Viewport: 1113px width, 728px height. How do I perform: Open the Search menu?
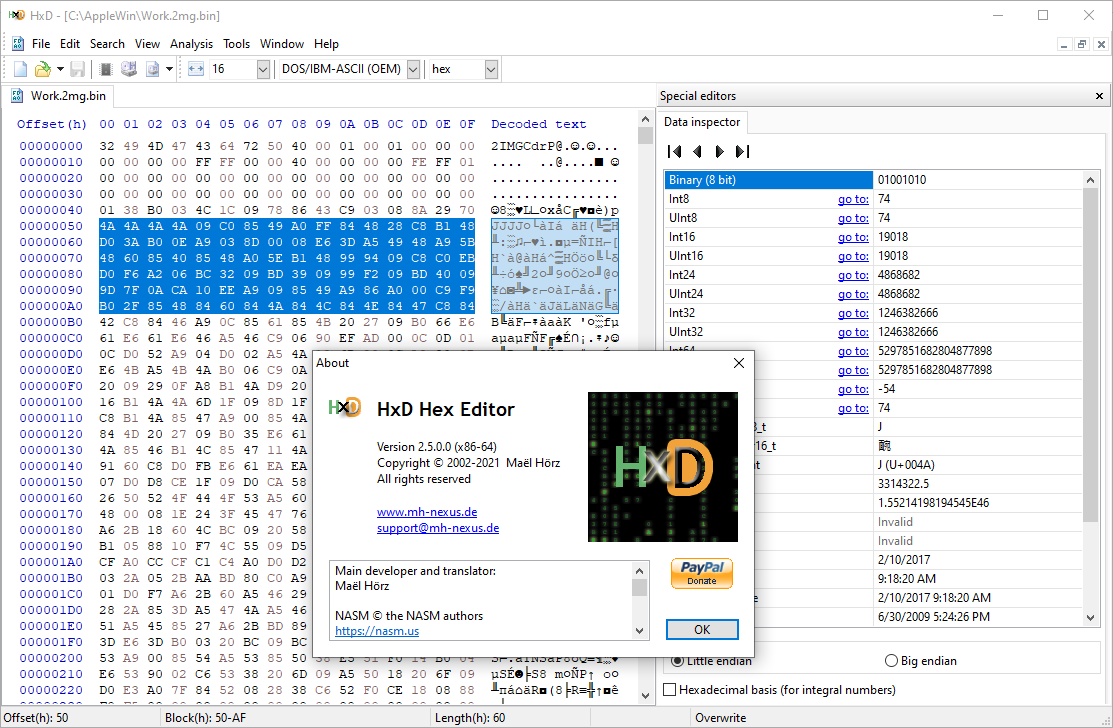(x=107, y=44)
